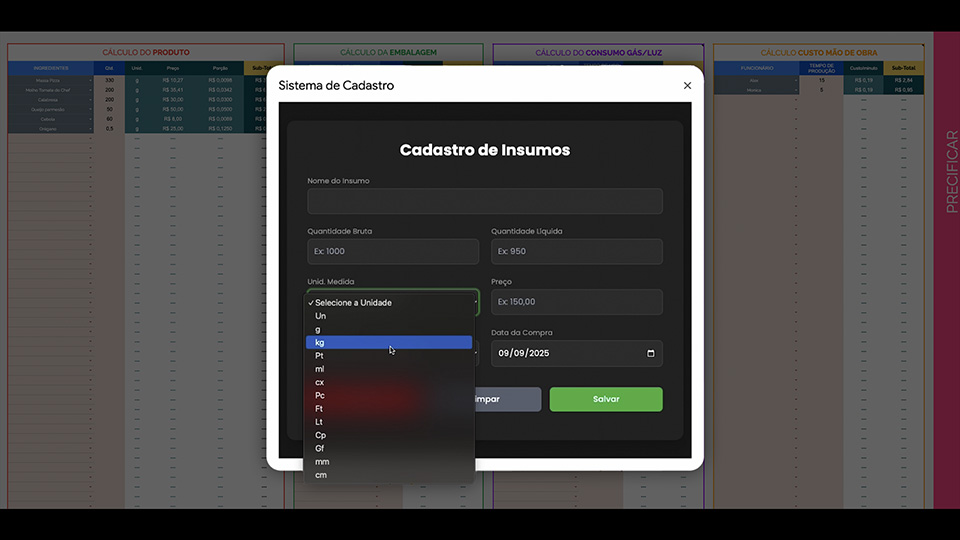Select 'g' in the unit dropdown
960x540 pixels.
tap(318, 329)
